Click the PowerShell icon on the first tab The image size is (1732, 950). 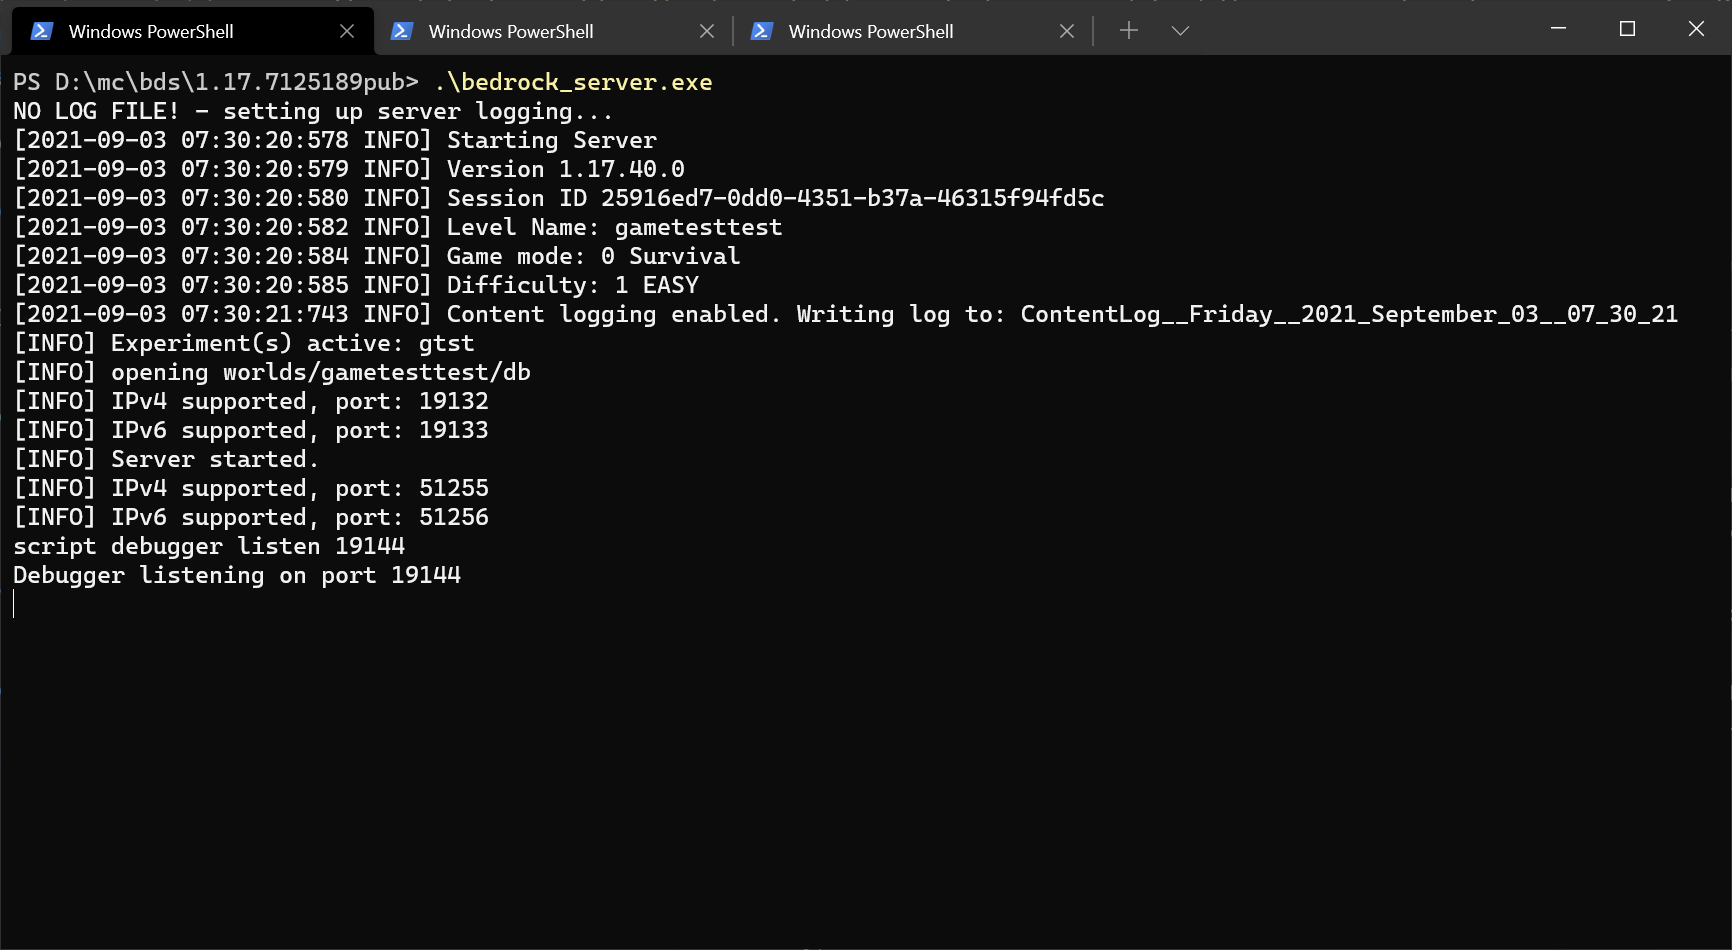point(40,31)
